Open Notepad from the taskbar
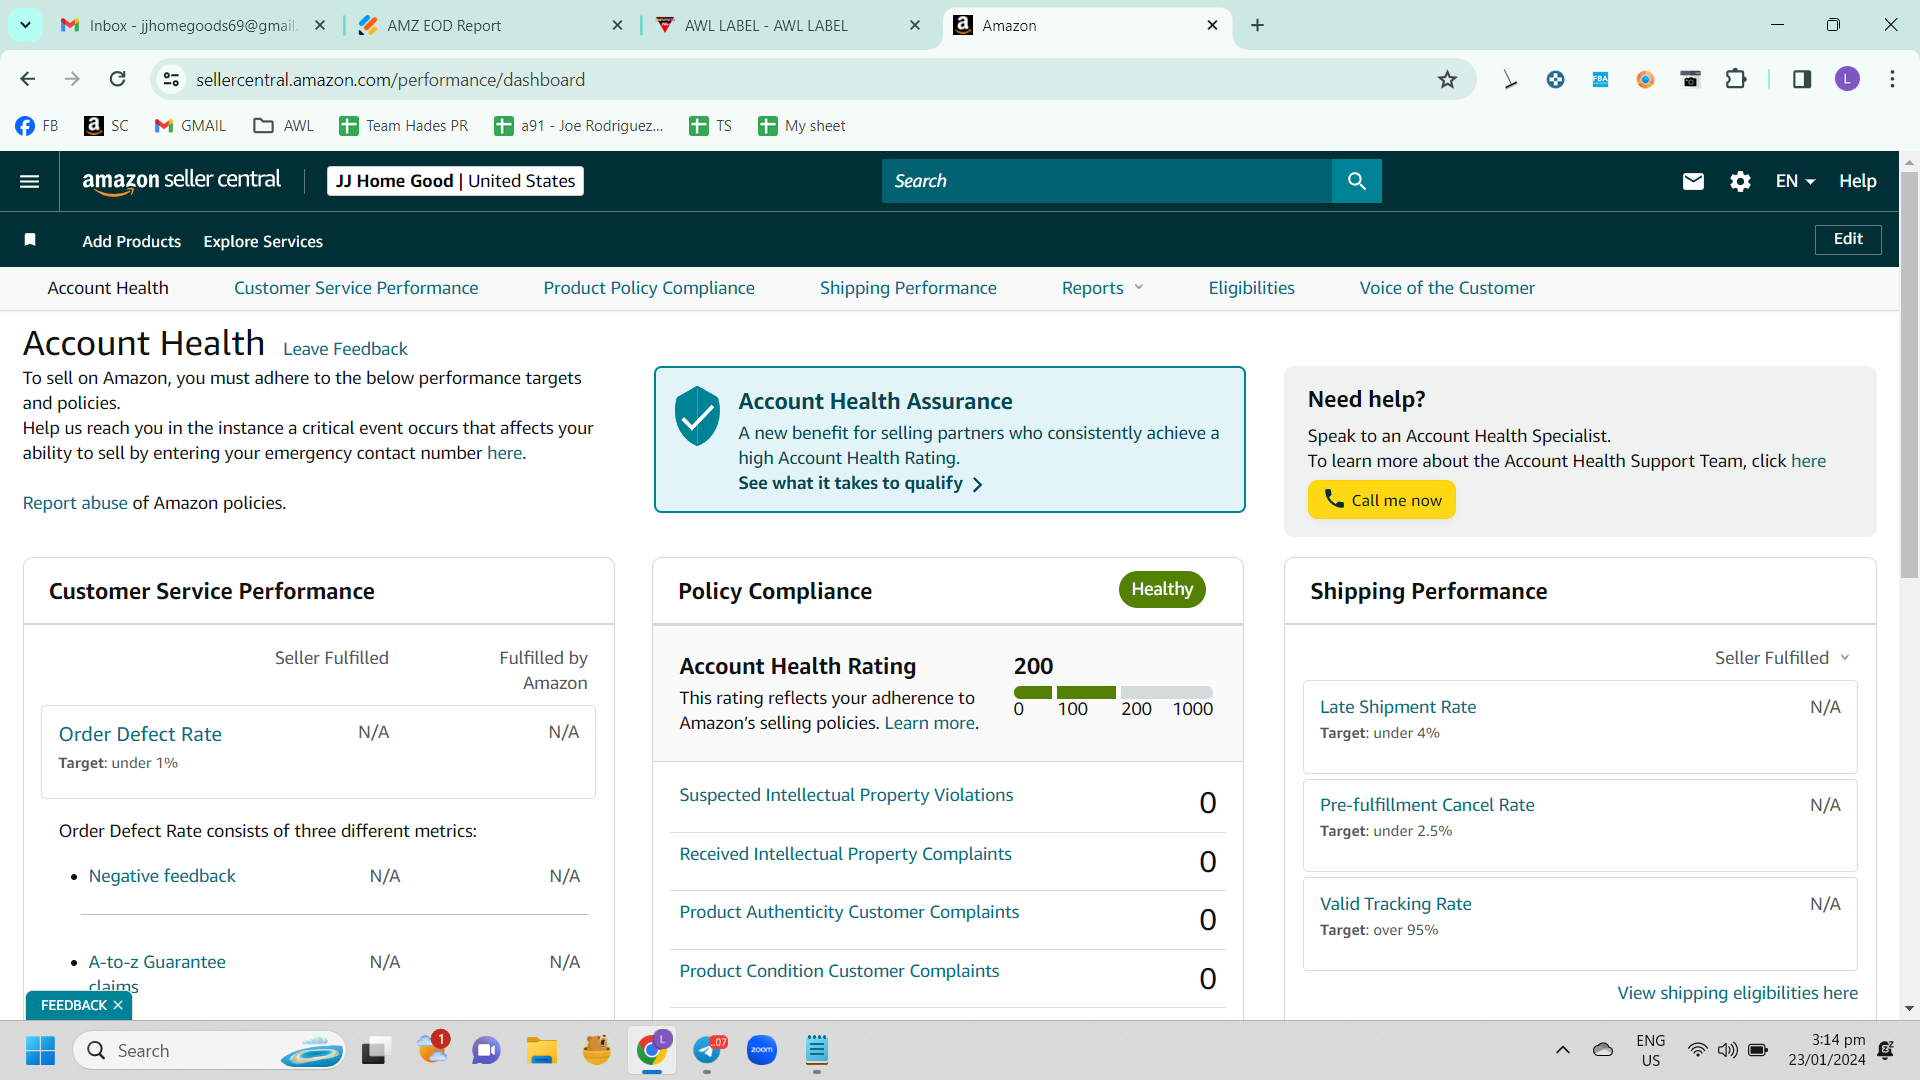Screen dimensions: 1920x1080 817,1050
